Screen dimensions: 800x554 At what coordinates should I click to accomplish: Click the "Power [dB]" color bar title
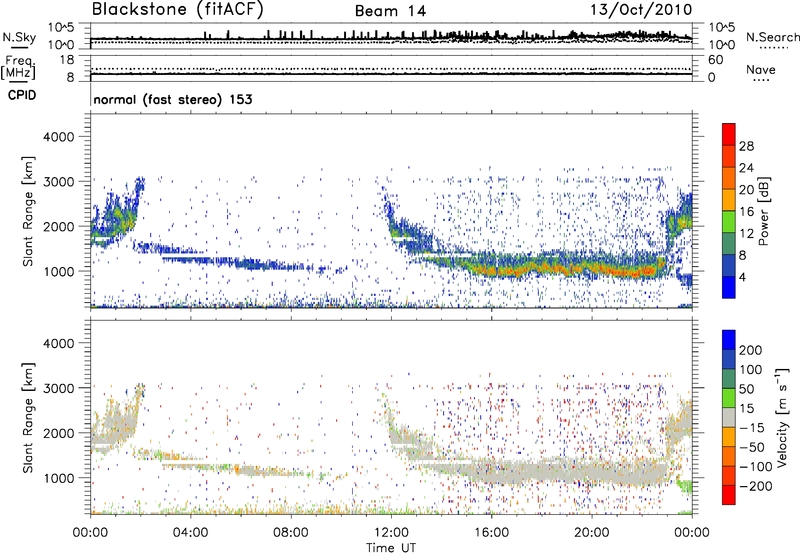[x=763, y=211]
